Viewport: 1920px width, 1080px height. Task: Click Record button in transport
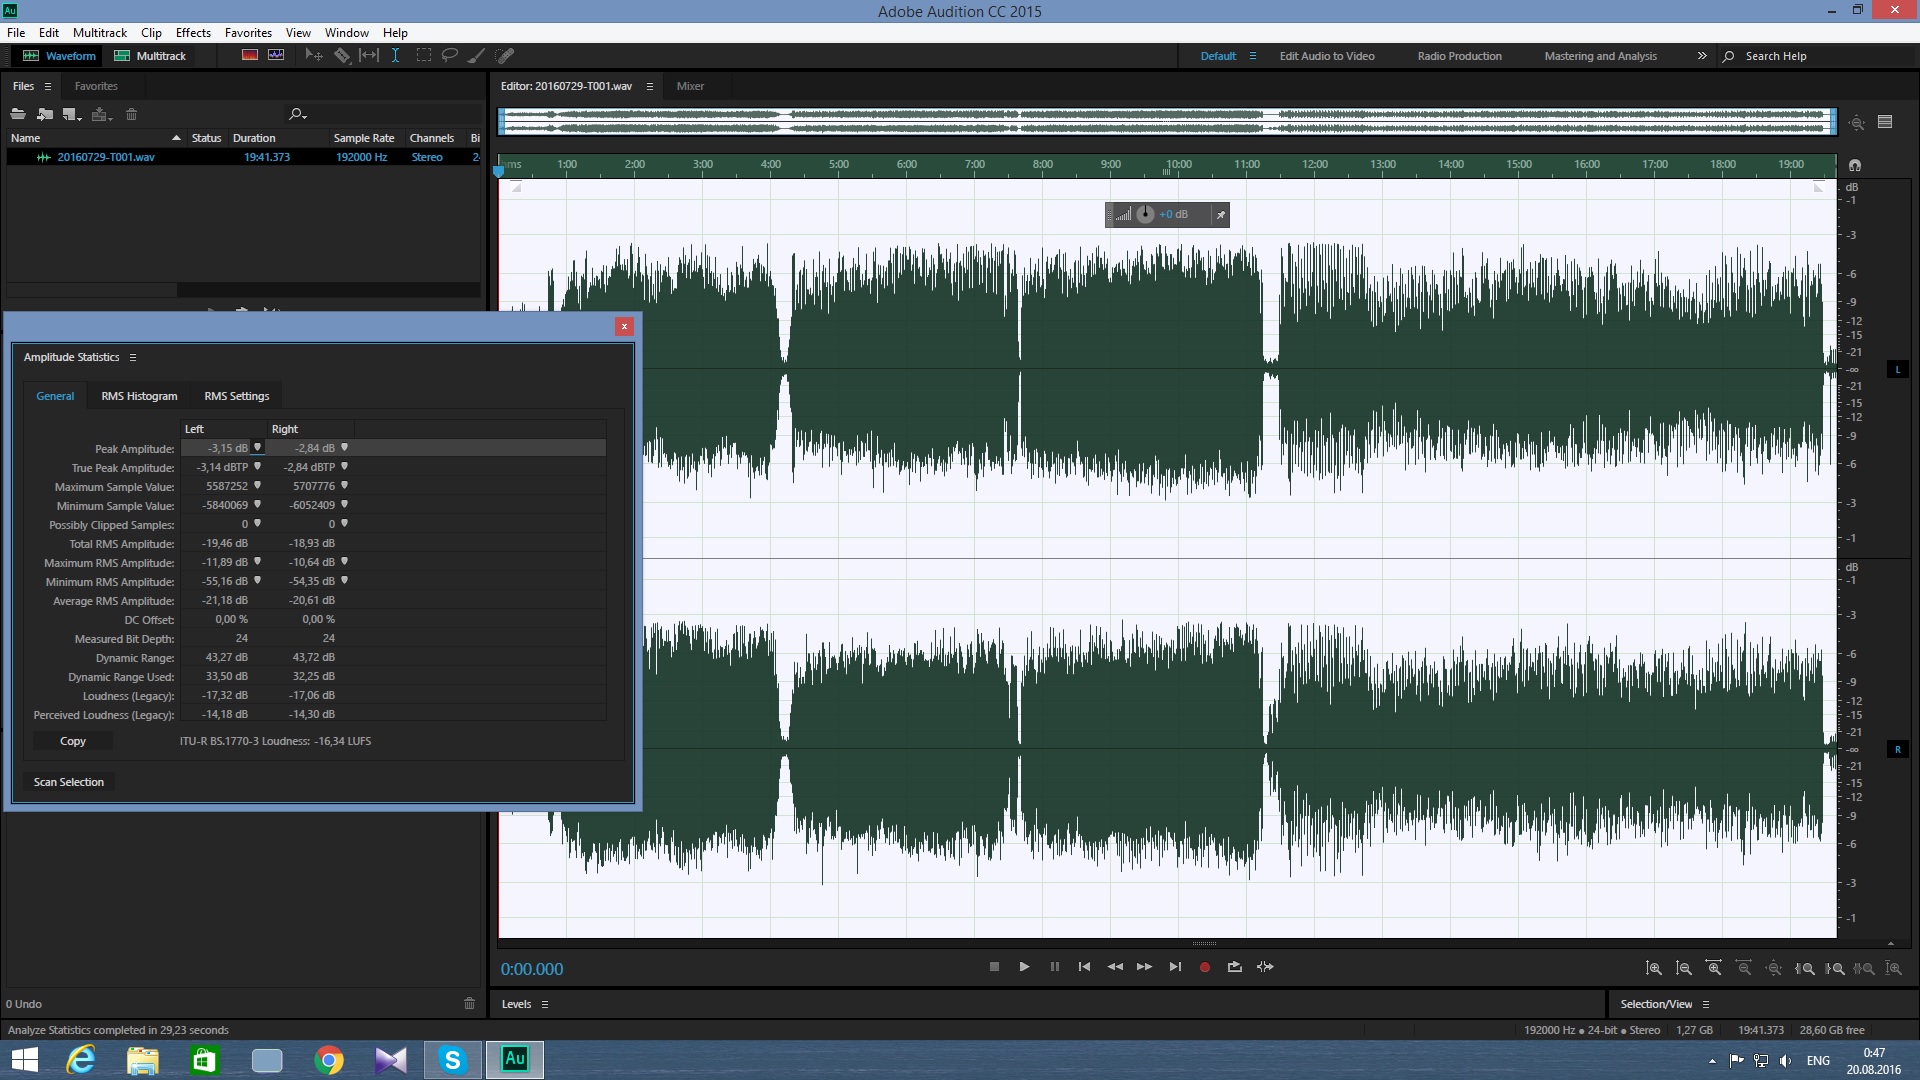click(x=1205, y=967)
